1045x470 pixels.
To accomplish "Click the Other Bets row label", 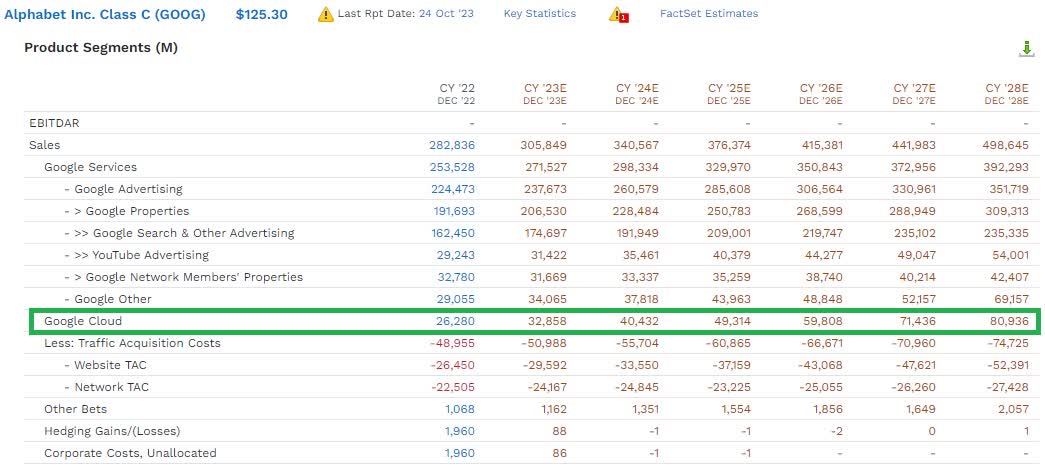I will click(x=75, y=409).
